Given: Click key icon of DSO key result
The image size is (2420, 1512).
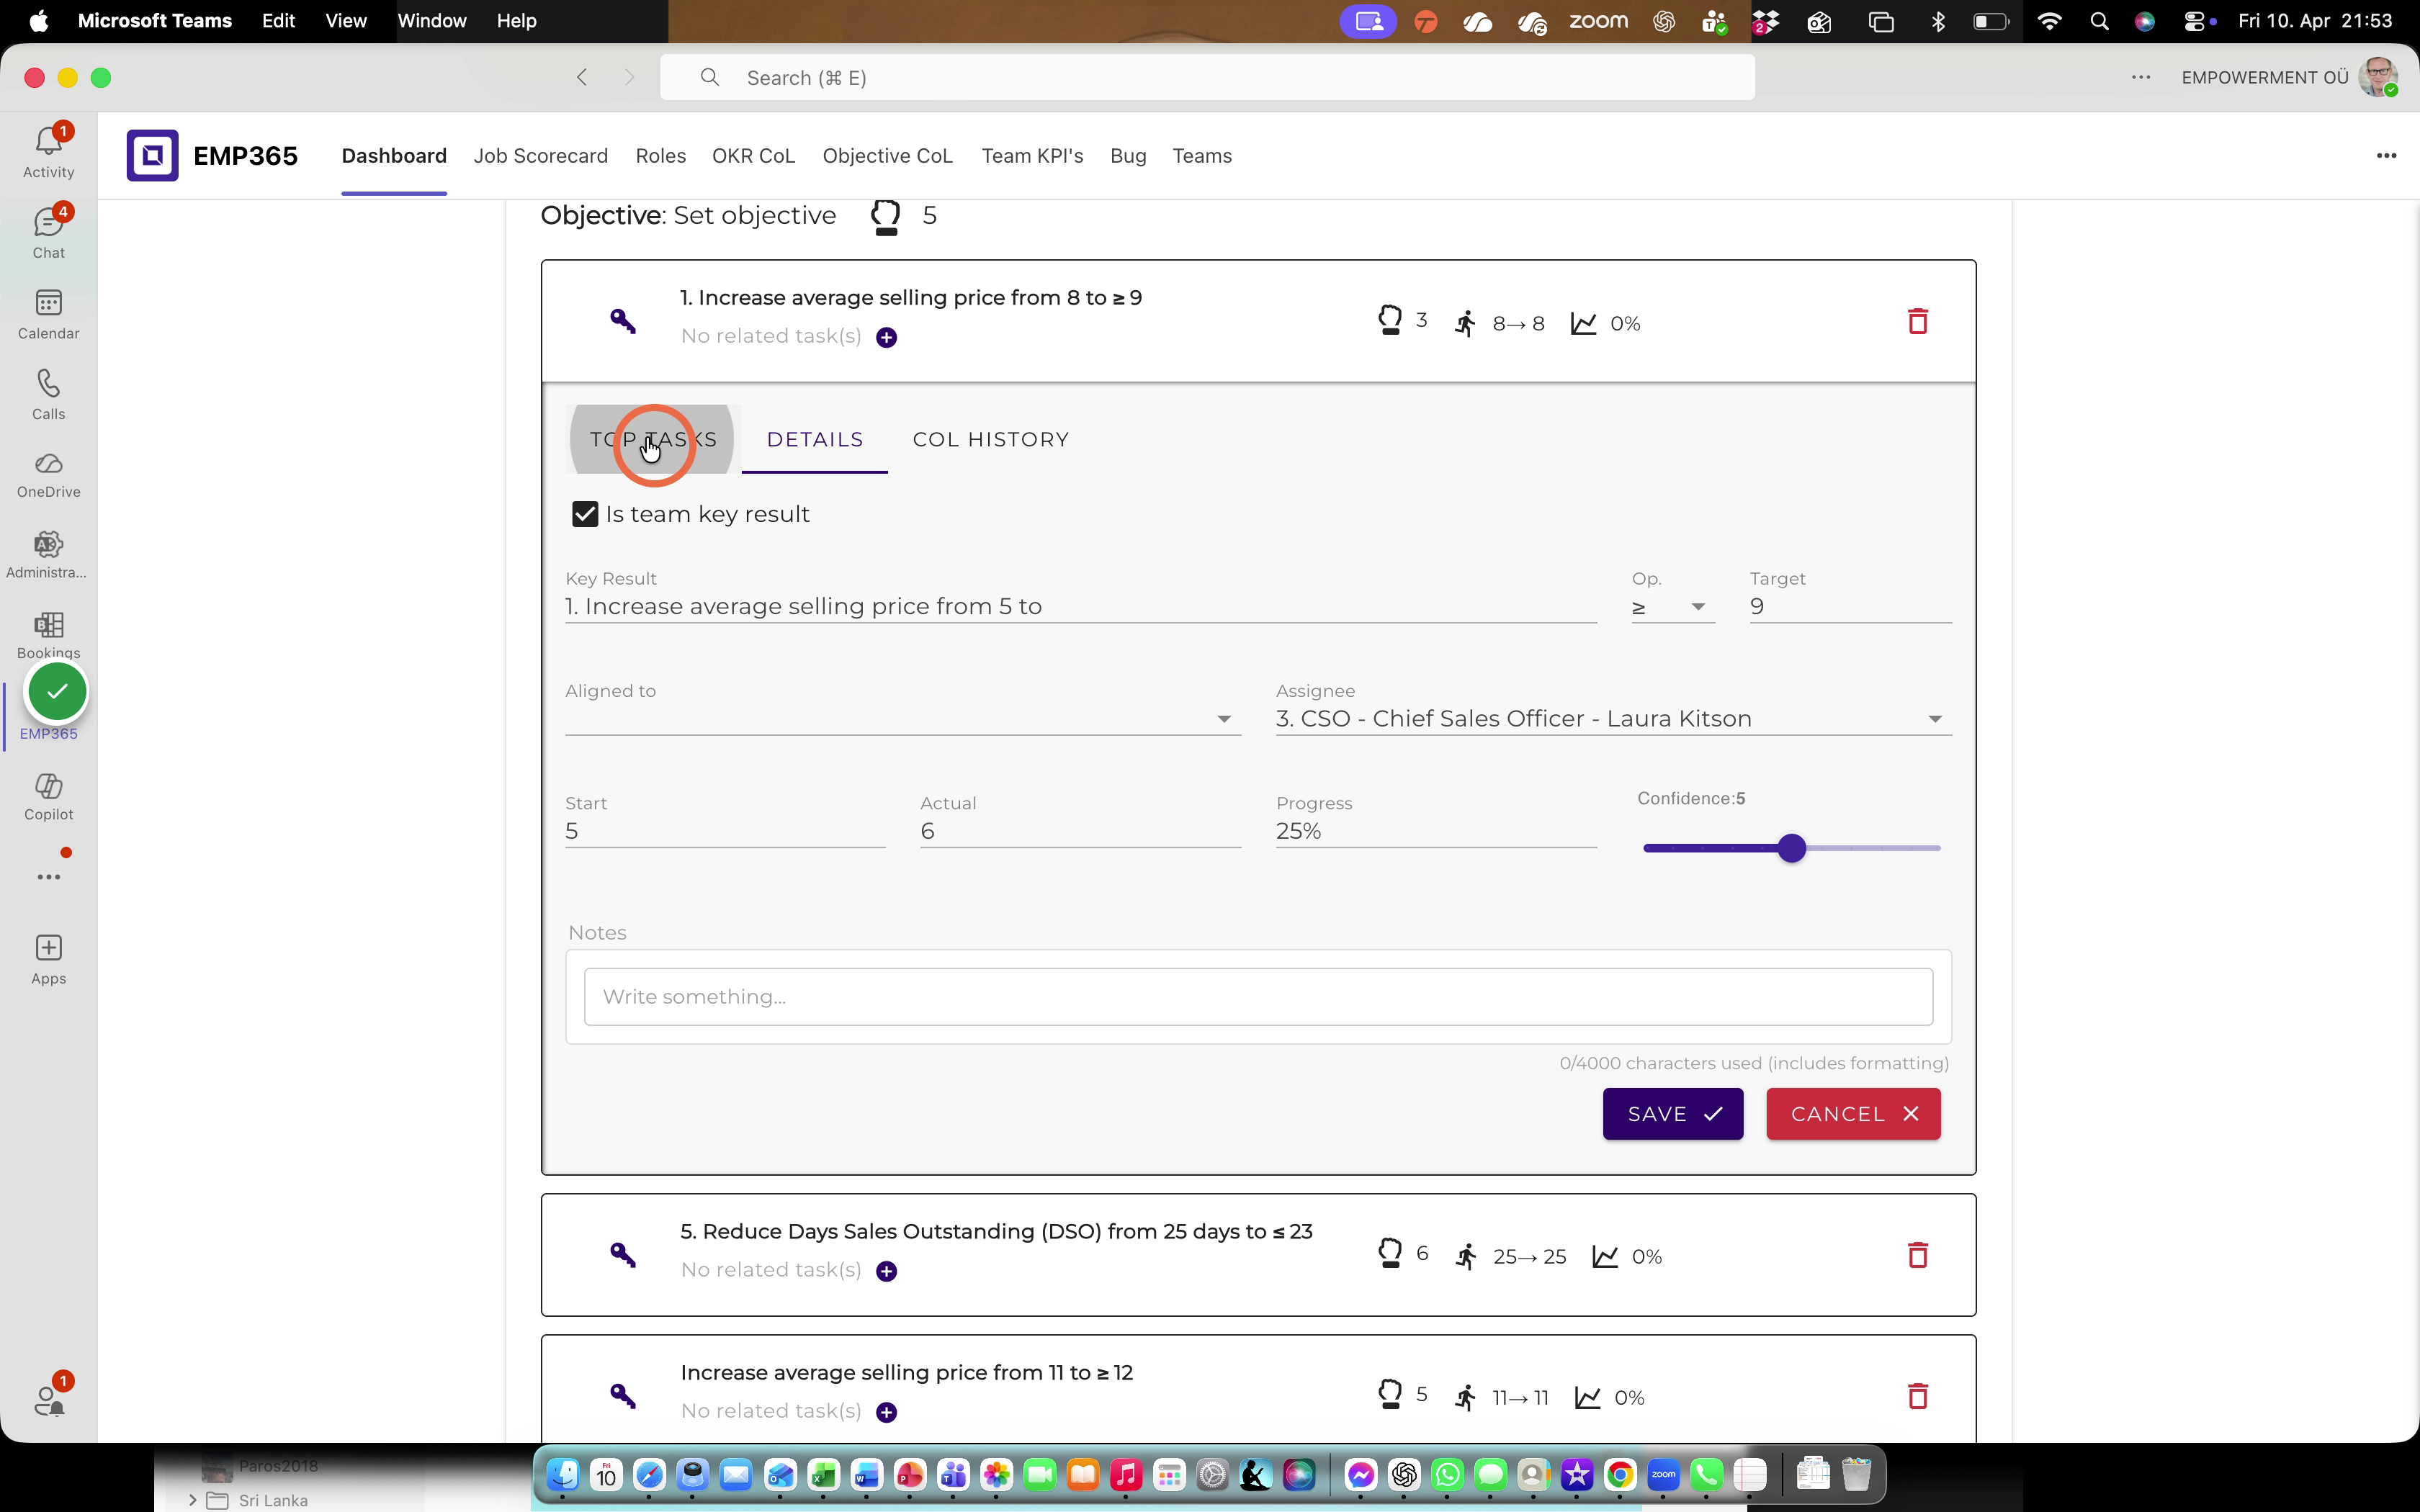Looking at the screenshot, I should (623, 1254).
